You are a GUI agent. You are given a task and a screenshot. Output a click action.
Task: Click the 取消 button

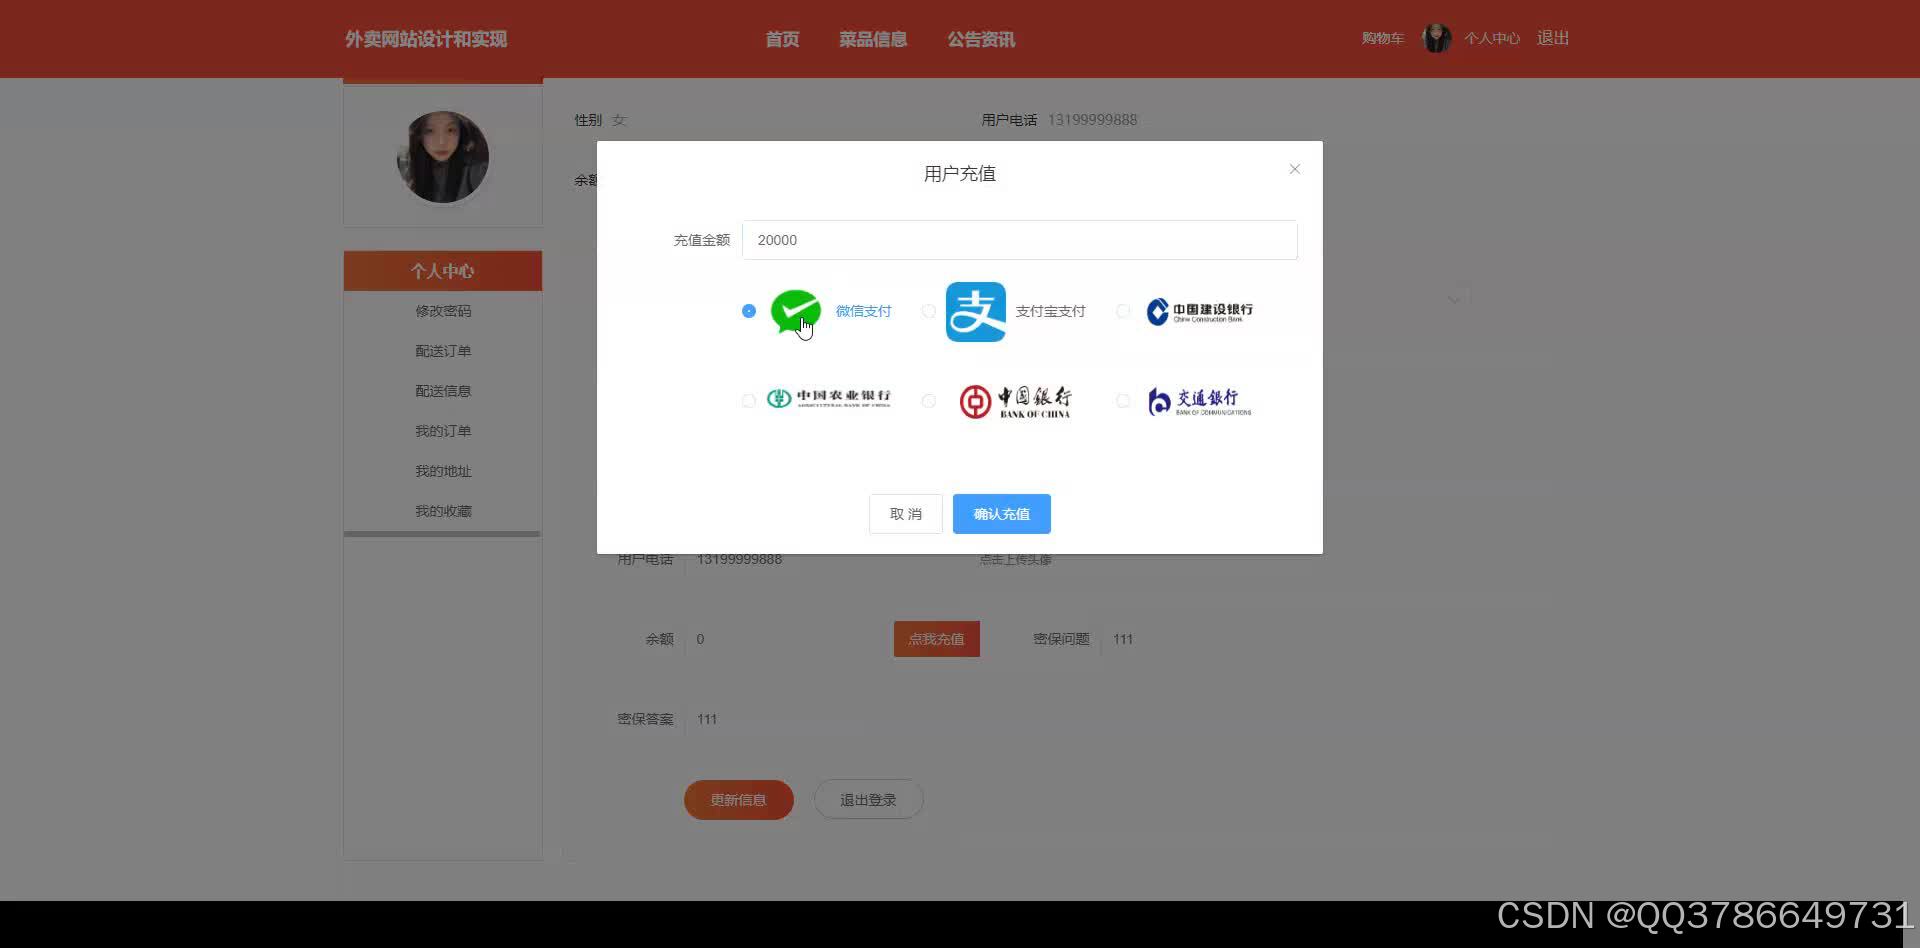(x=906, y=514)
